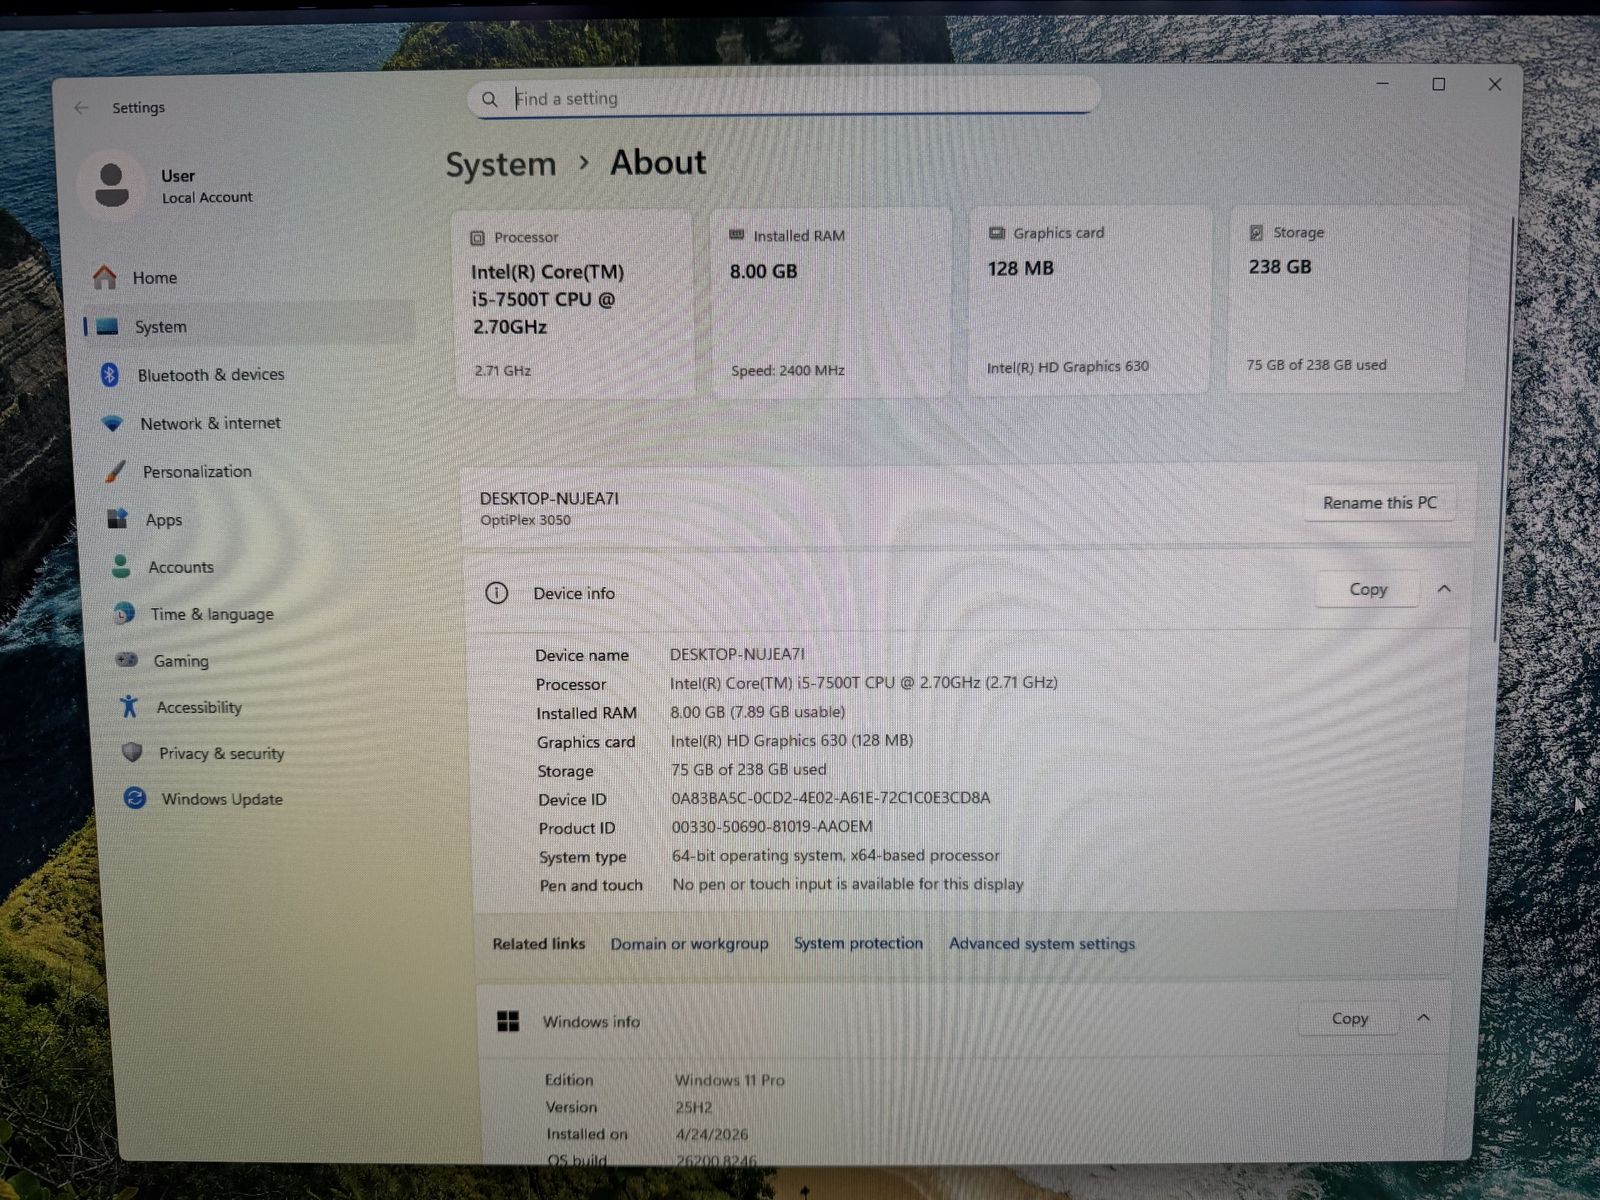1600x1200 pixels.
Task: Open Bluetooth & devices settings
Action: pyautogui.click(x=210, y=375)
